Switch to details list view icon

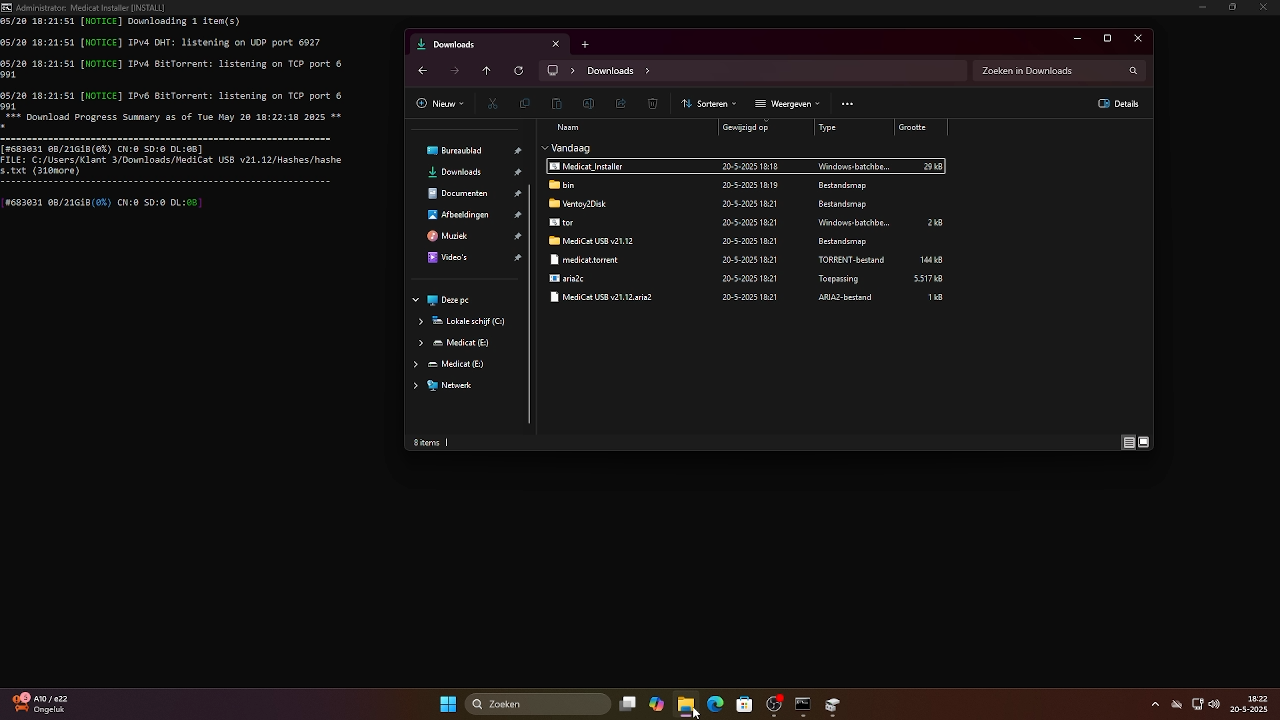click(x=1128, y=442)
